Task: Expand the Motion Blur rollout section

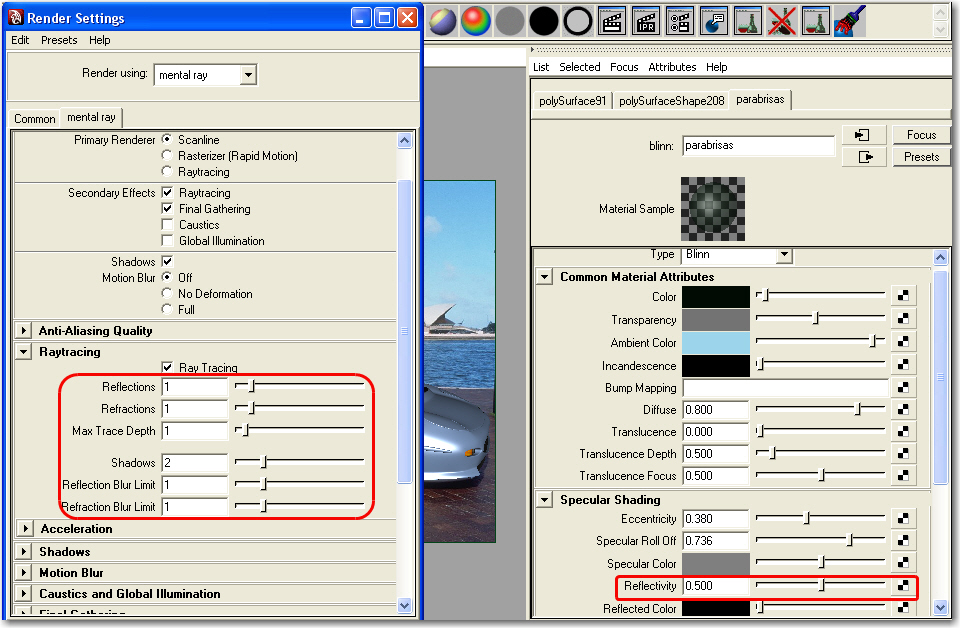Action: coord(23,573)
